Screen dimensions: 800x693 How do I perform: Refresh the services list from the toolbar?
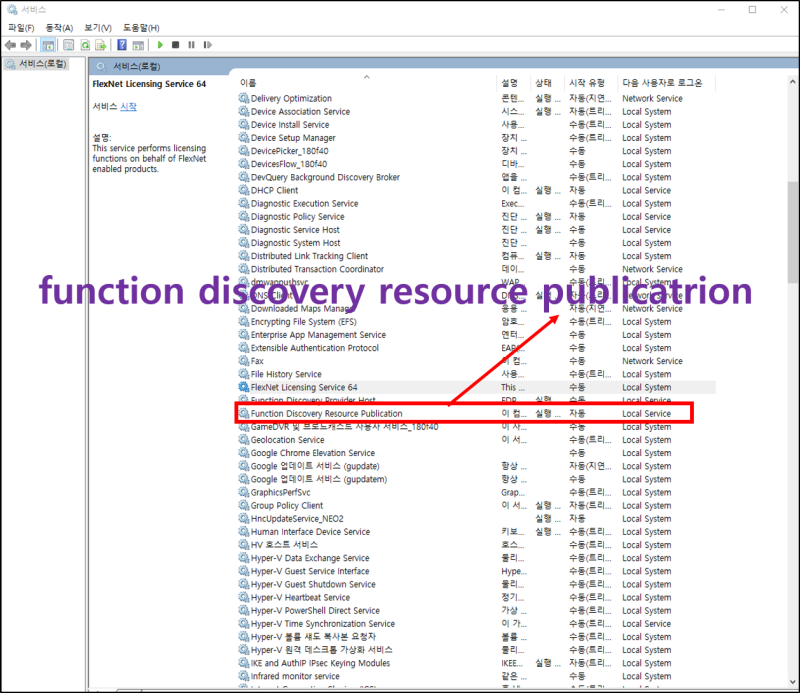[x=85, y=45]
